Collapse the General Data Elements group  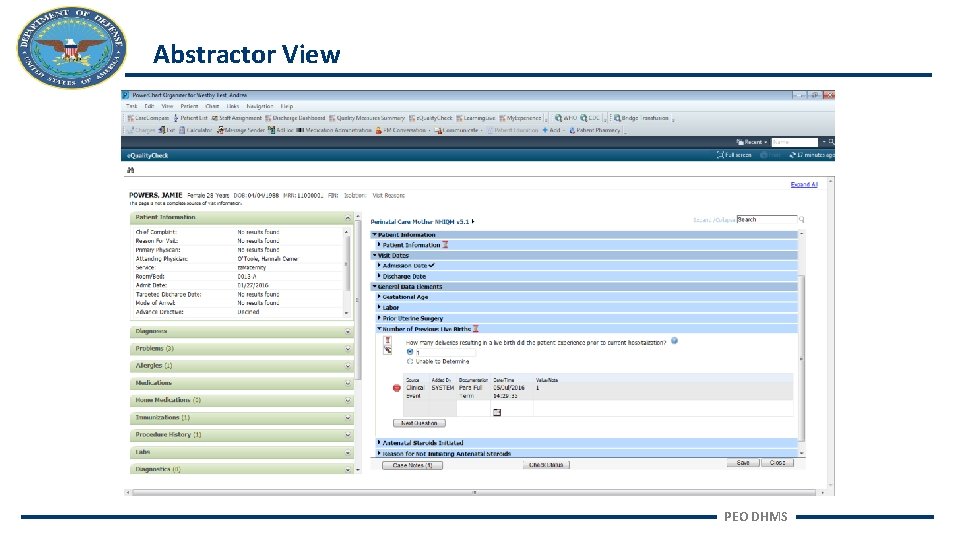[x=374, y=286]
